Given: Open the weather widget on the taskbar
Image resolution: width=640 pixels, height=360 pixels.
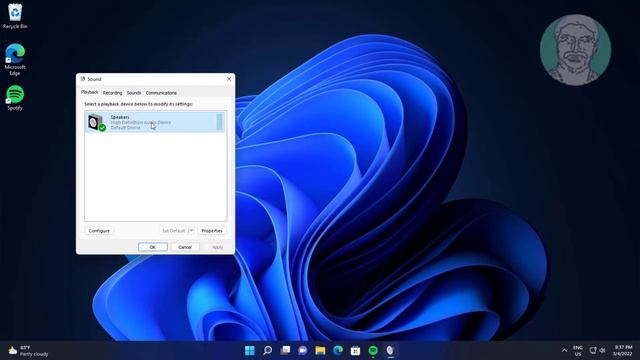Looking at the screenshot, I should coord(29,351).
